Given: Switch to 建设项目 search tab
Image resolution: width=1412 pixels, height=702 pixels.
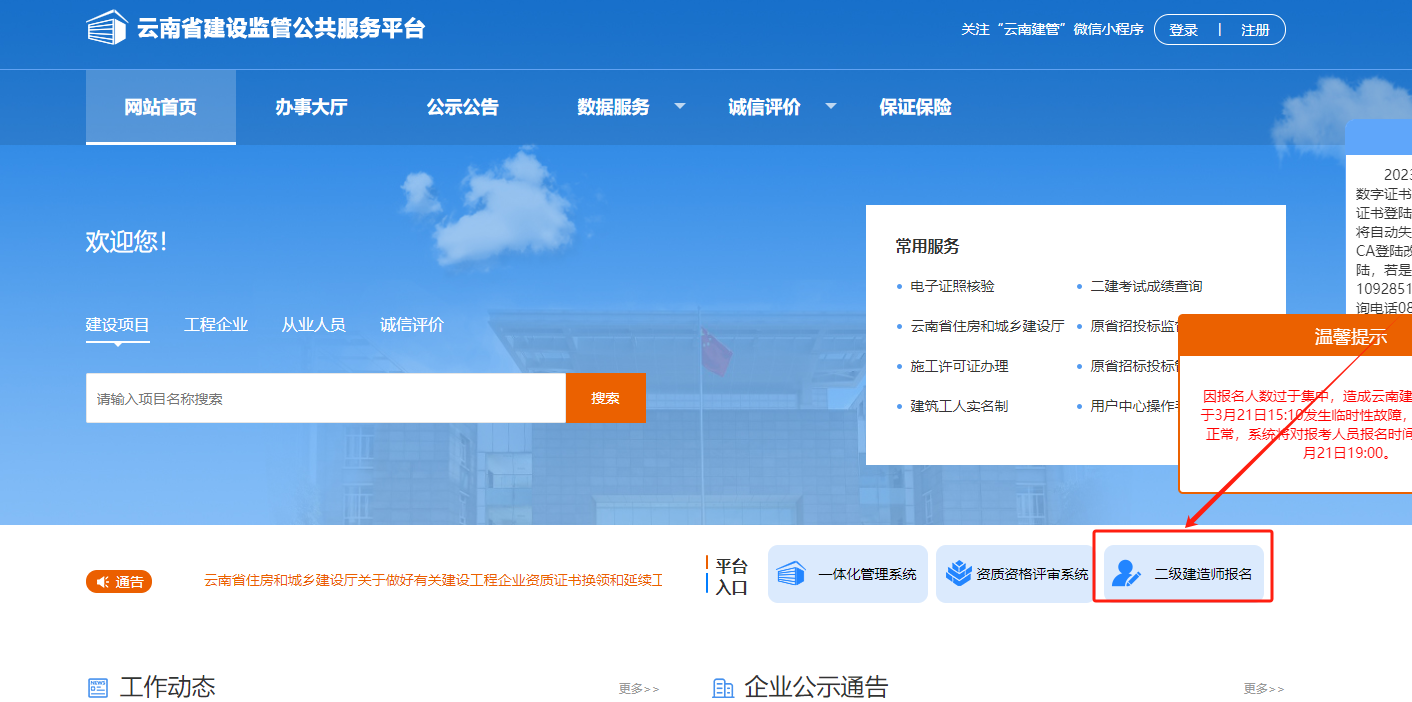Looking at the screenshot, I should 118,325.
